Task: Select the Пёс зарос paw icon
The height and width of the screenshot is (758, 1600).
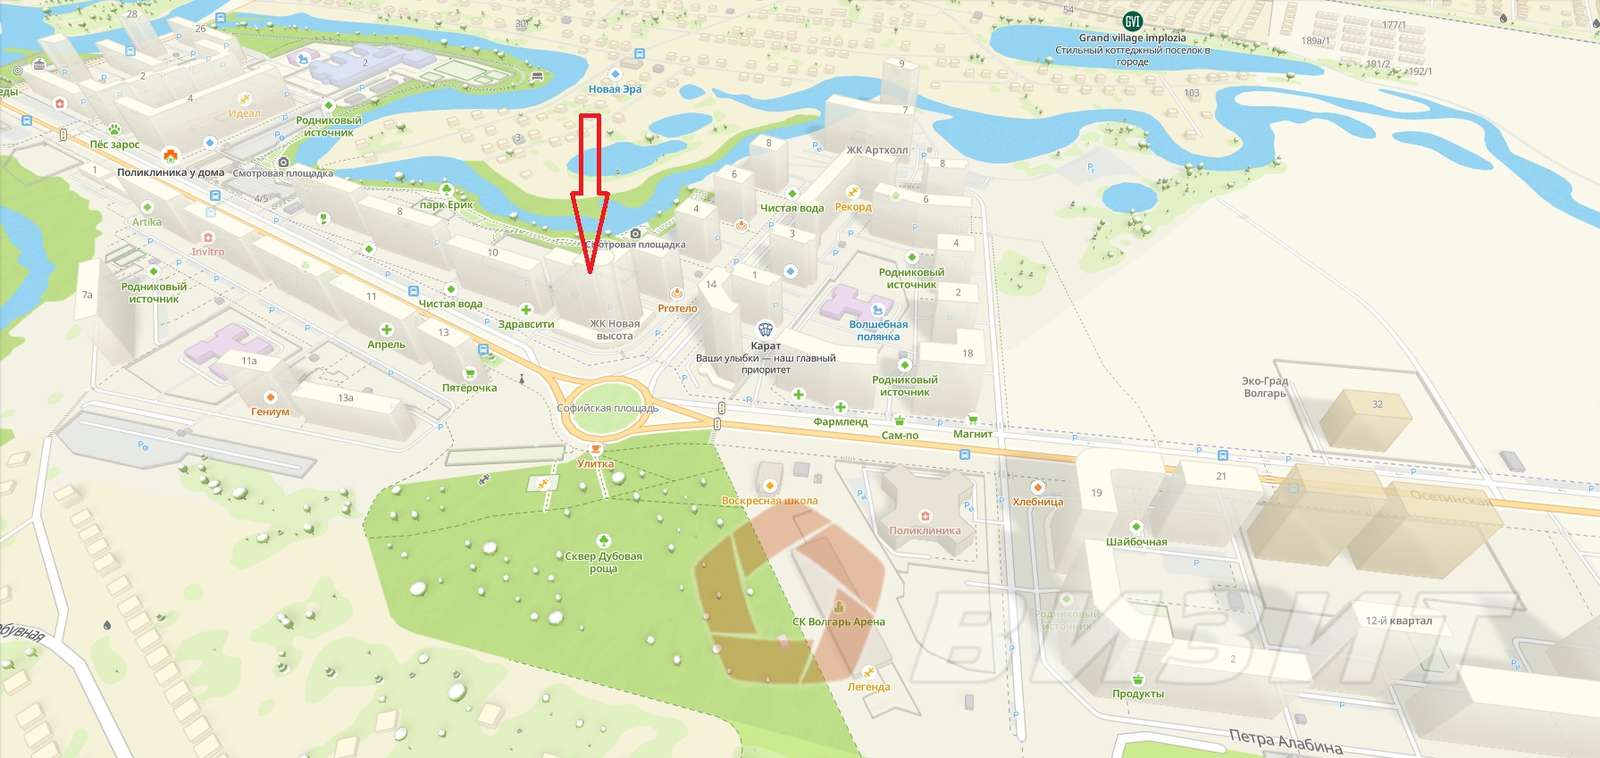Action: tap(115, 129)
